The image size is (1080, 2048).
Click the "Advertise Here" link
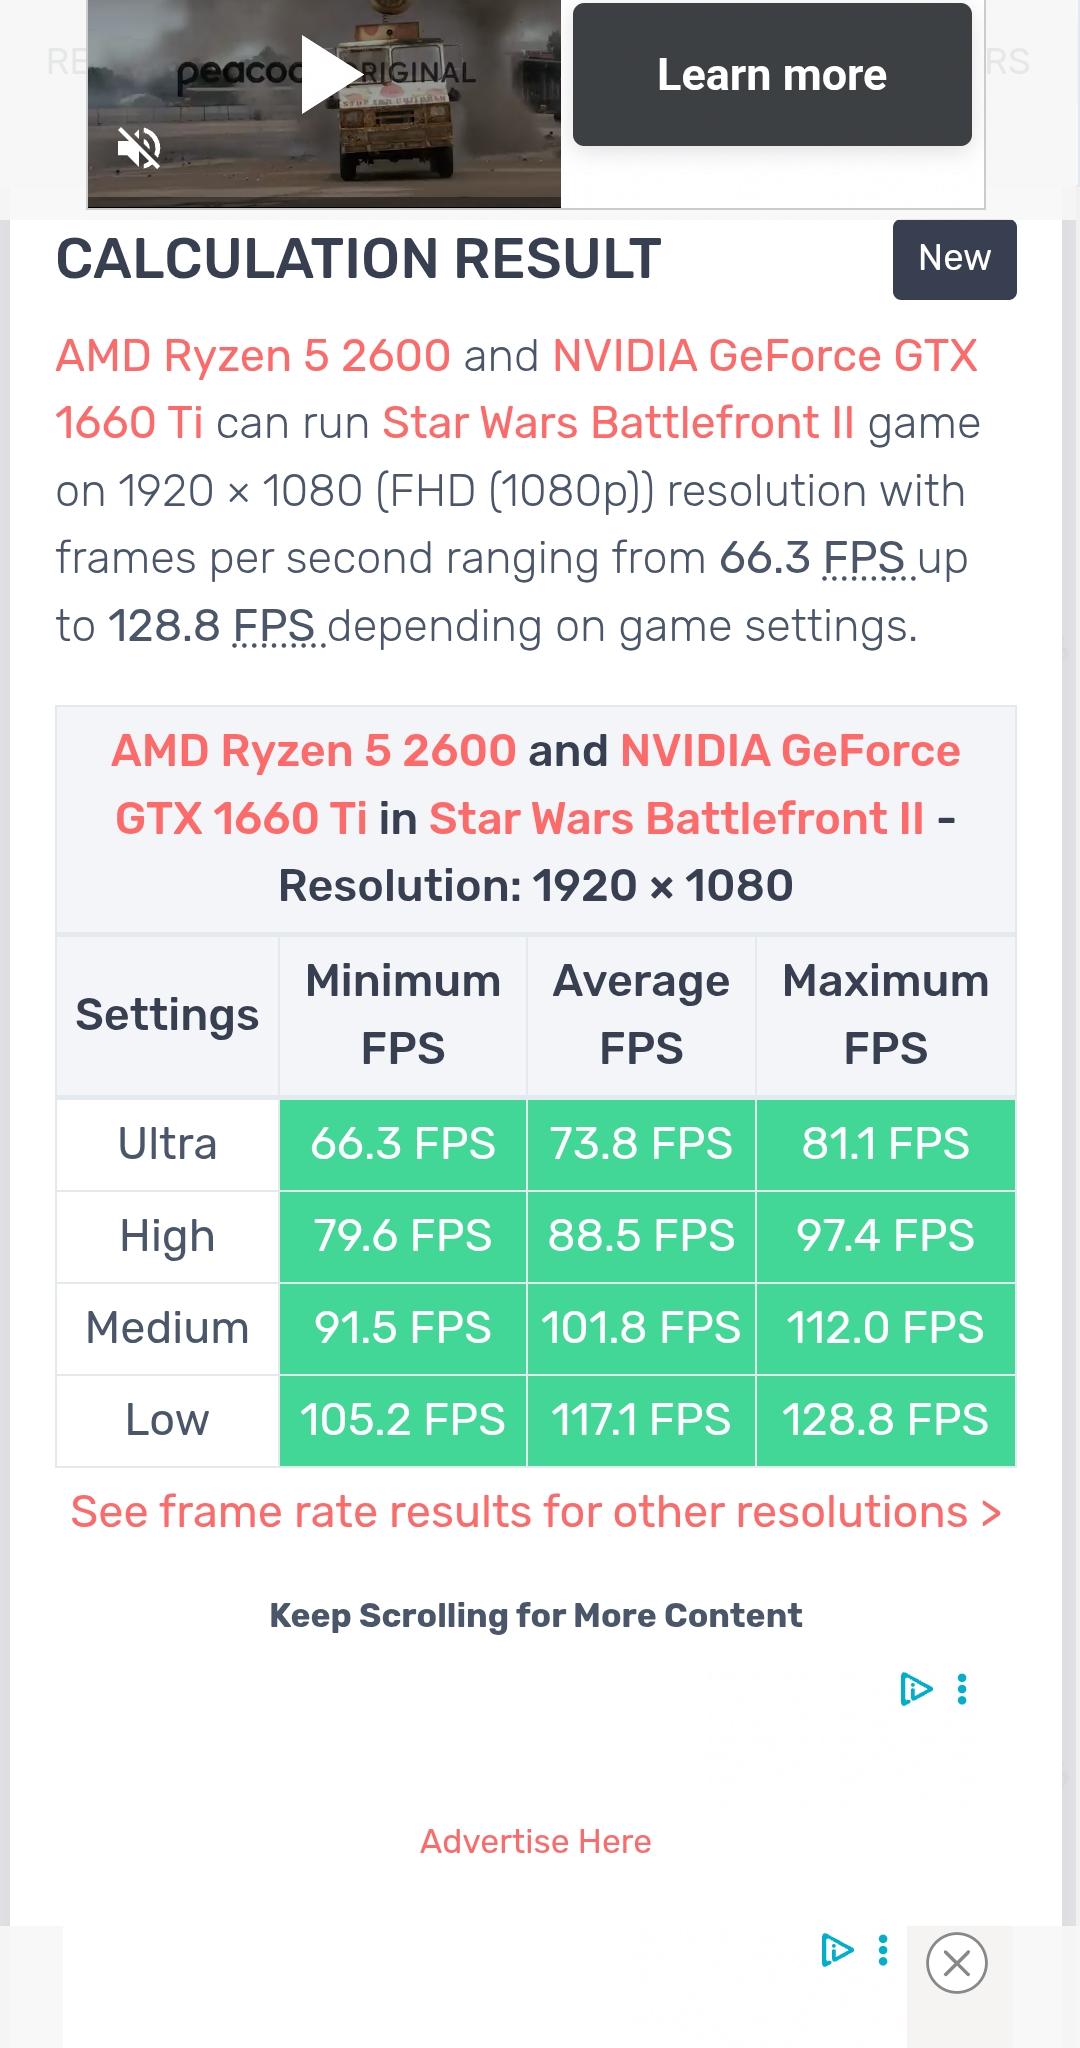point(534,1840)
